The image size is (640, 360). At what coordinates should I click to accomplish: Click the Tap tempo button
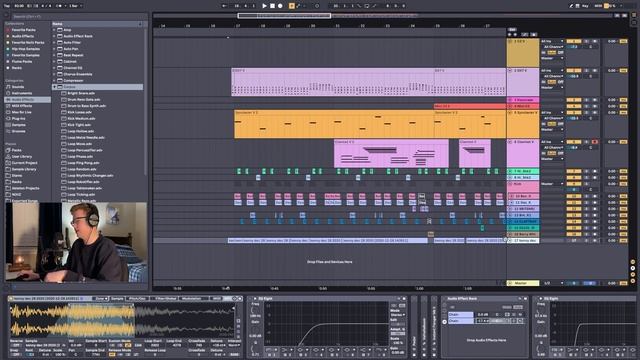7,6
